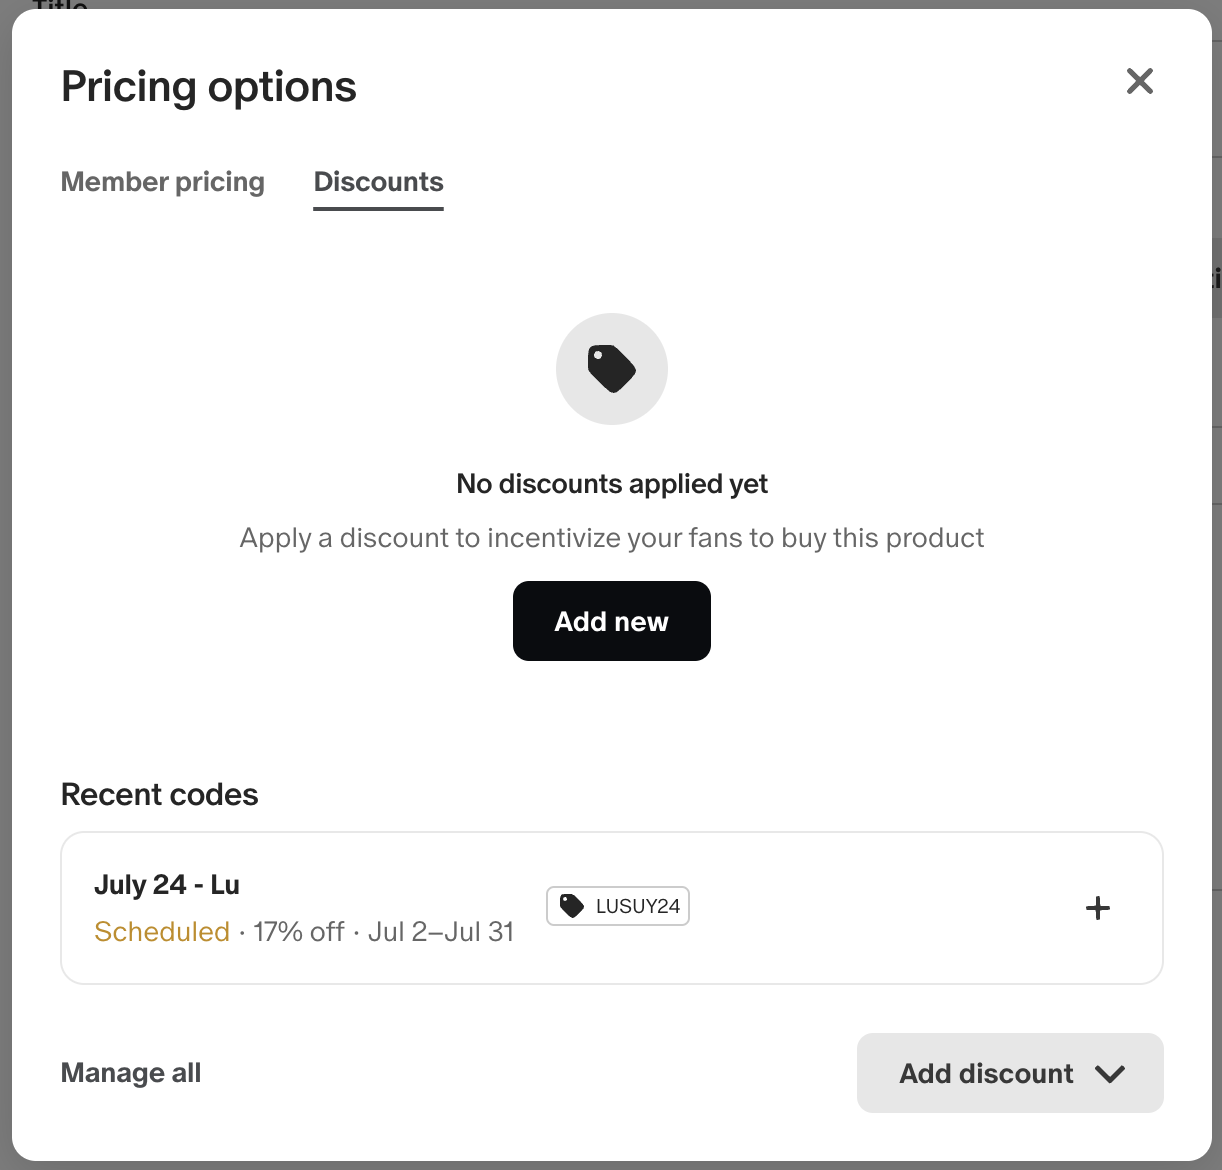
Task: Click the Jul 2–Jul 31 date range
Action: (x=441, y=932)
